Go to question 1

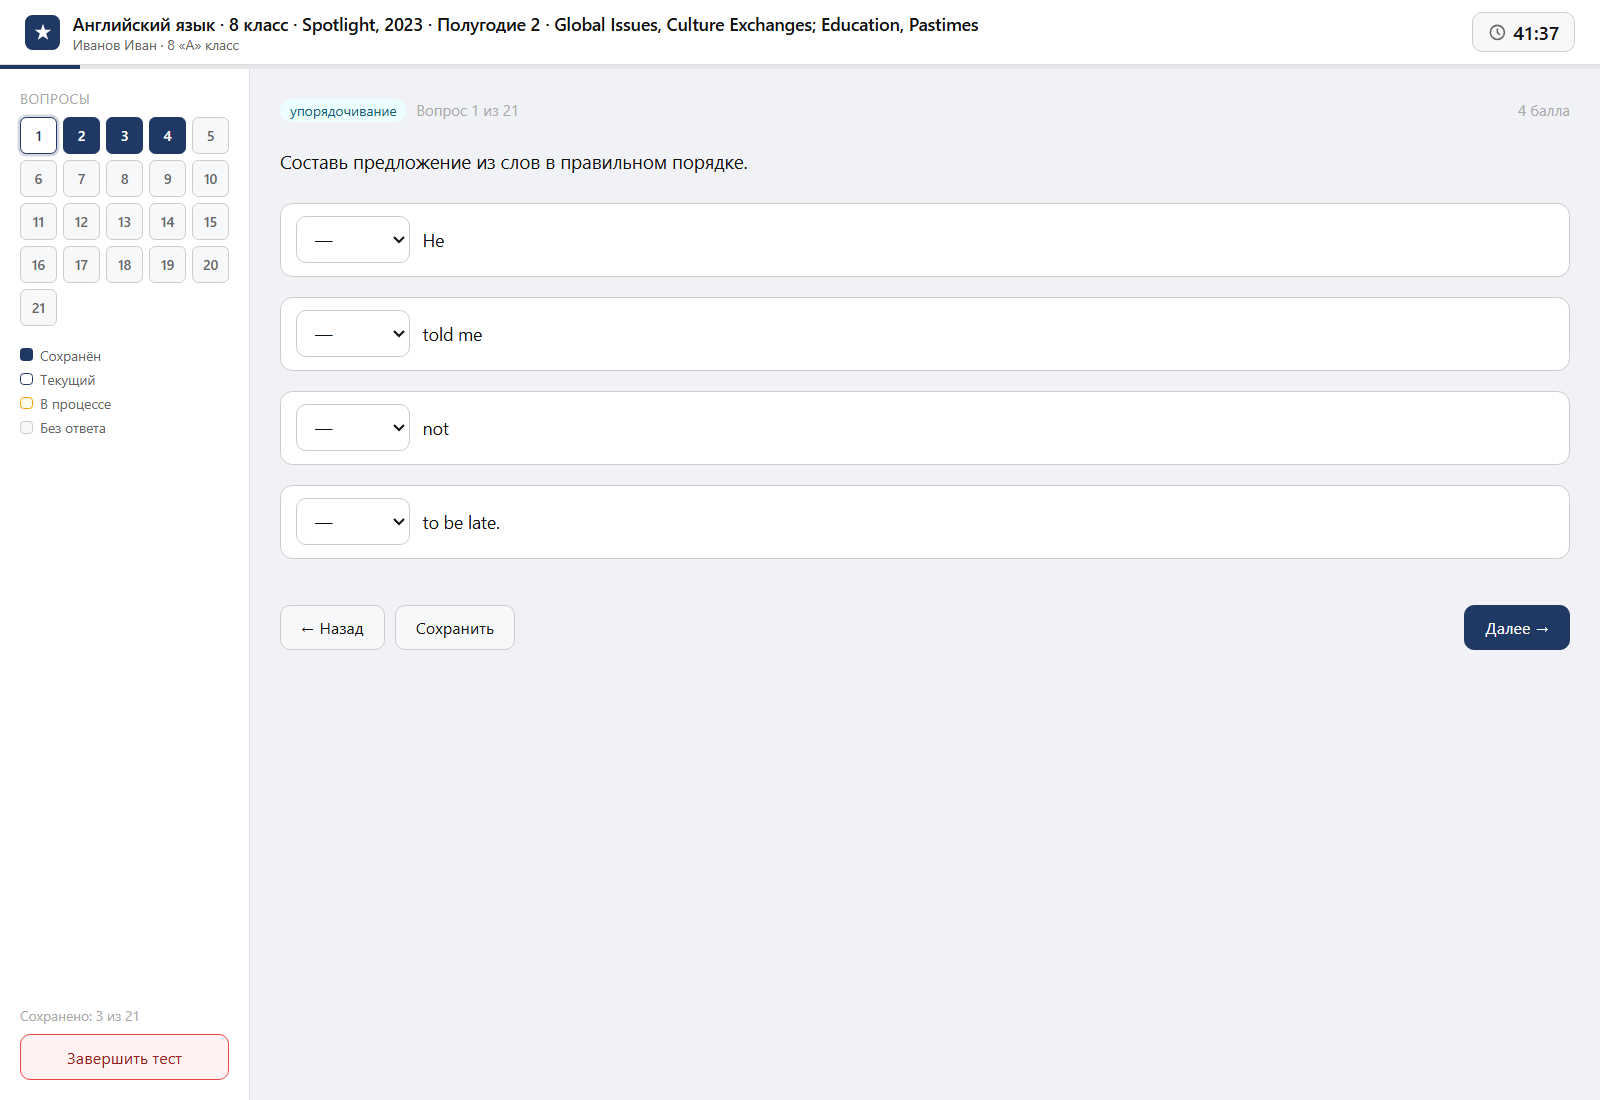[38, 136]
